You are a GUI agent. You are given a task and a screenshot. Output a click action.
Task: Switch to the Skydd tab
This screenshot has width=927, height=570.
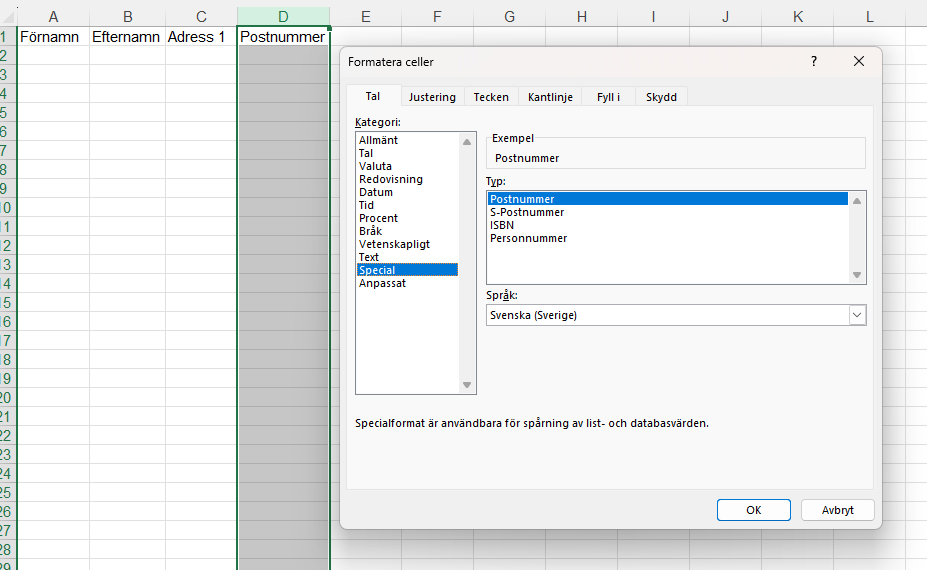point(661,97)
